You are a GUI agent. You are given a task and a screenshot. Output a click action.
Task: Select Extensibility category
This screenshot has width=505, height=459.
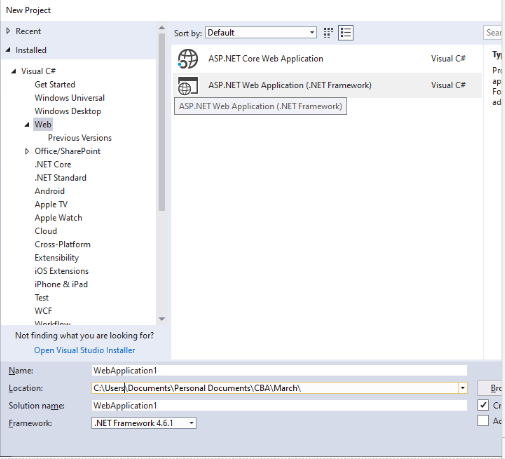pos(57,258)
